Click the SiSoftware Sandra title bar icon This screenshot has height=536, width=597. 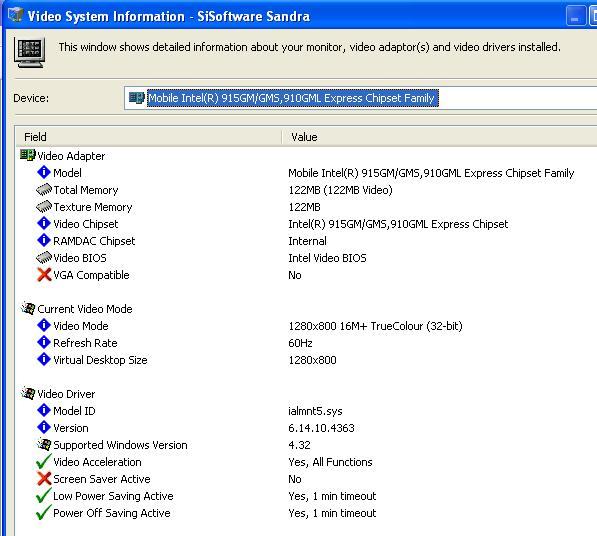coord(16,15)
